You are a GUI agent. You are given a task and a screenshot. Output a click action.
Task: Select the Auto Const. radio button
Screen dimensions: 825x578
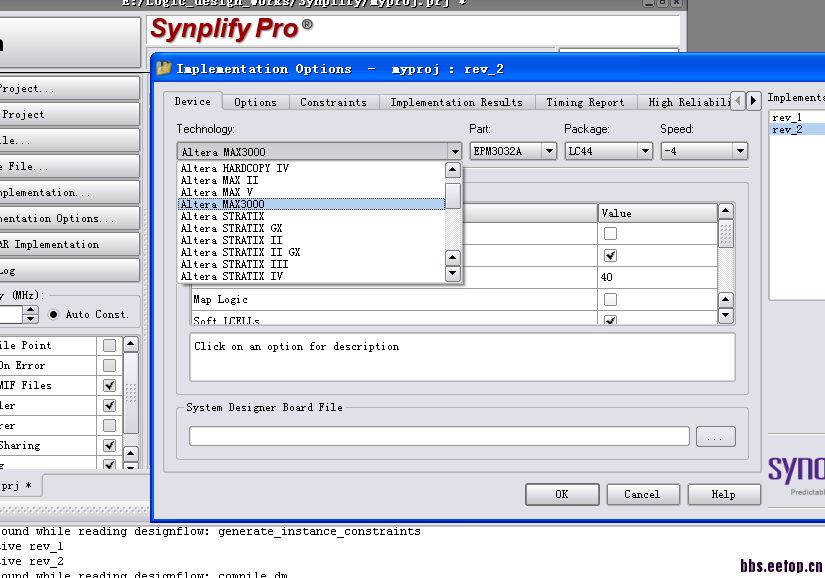[53, 314]
